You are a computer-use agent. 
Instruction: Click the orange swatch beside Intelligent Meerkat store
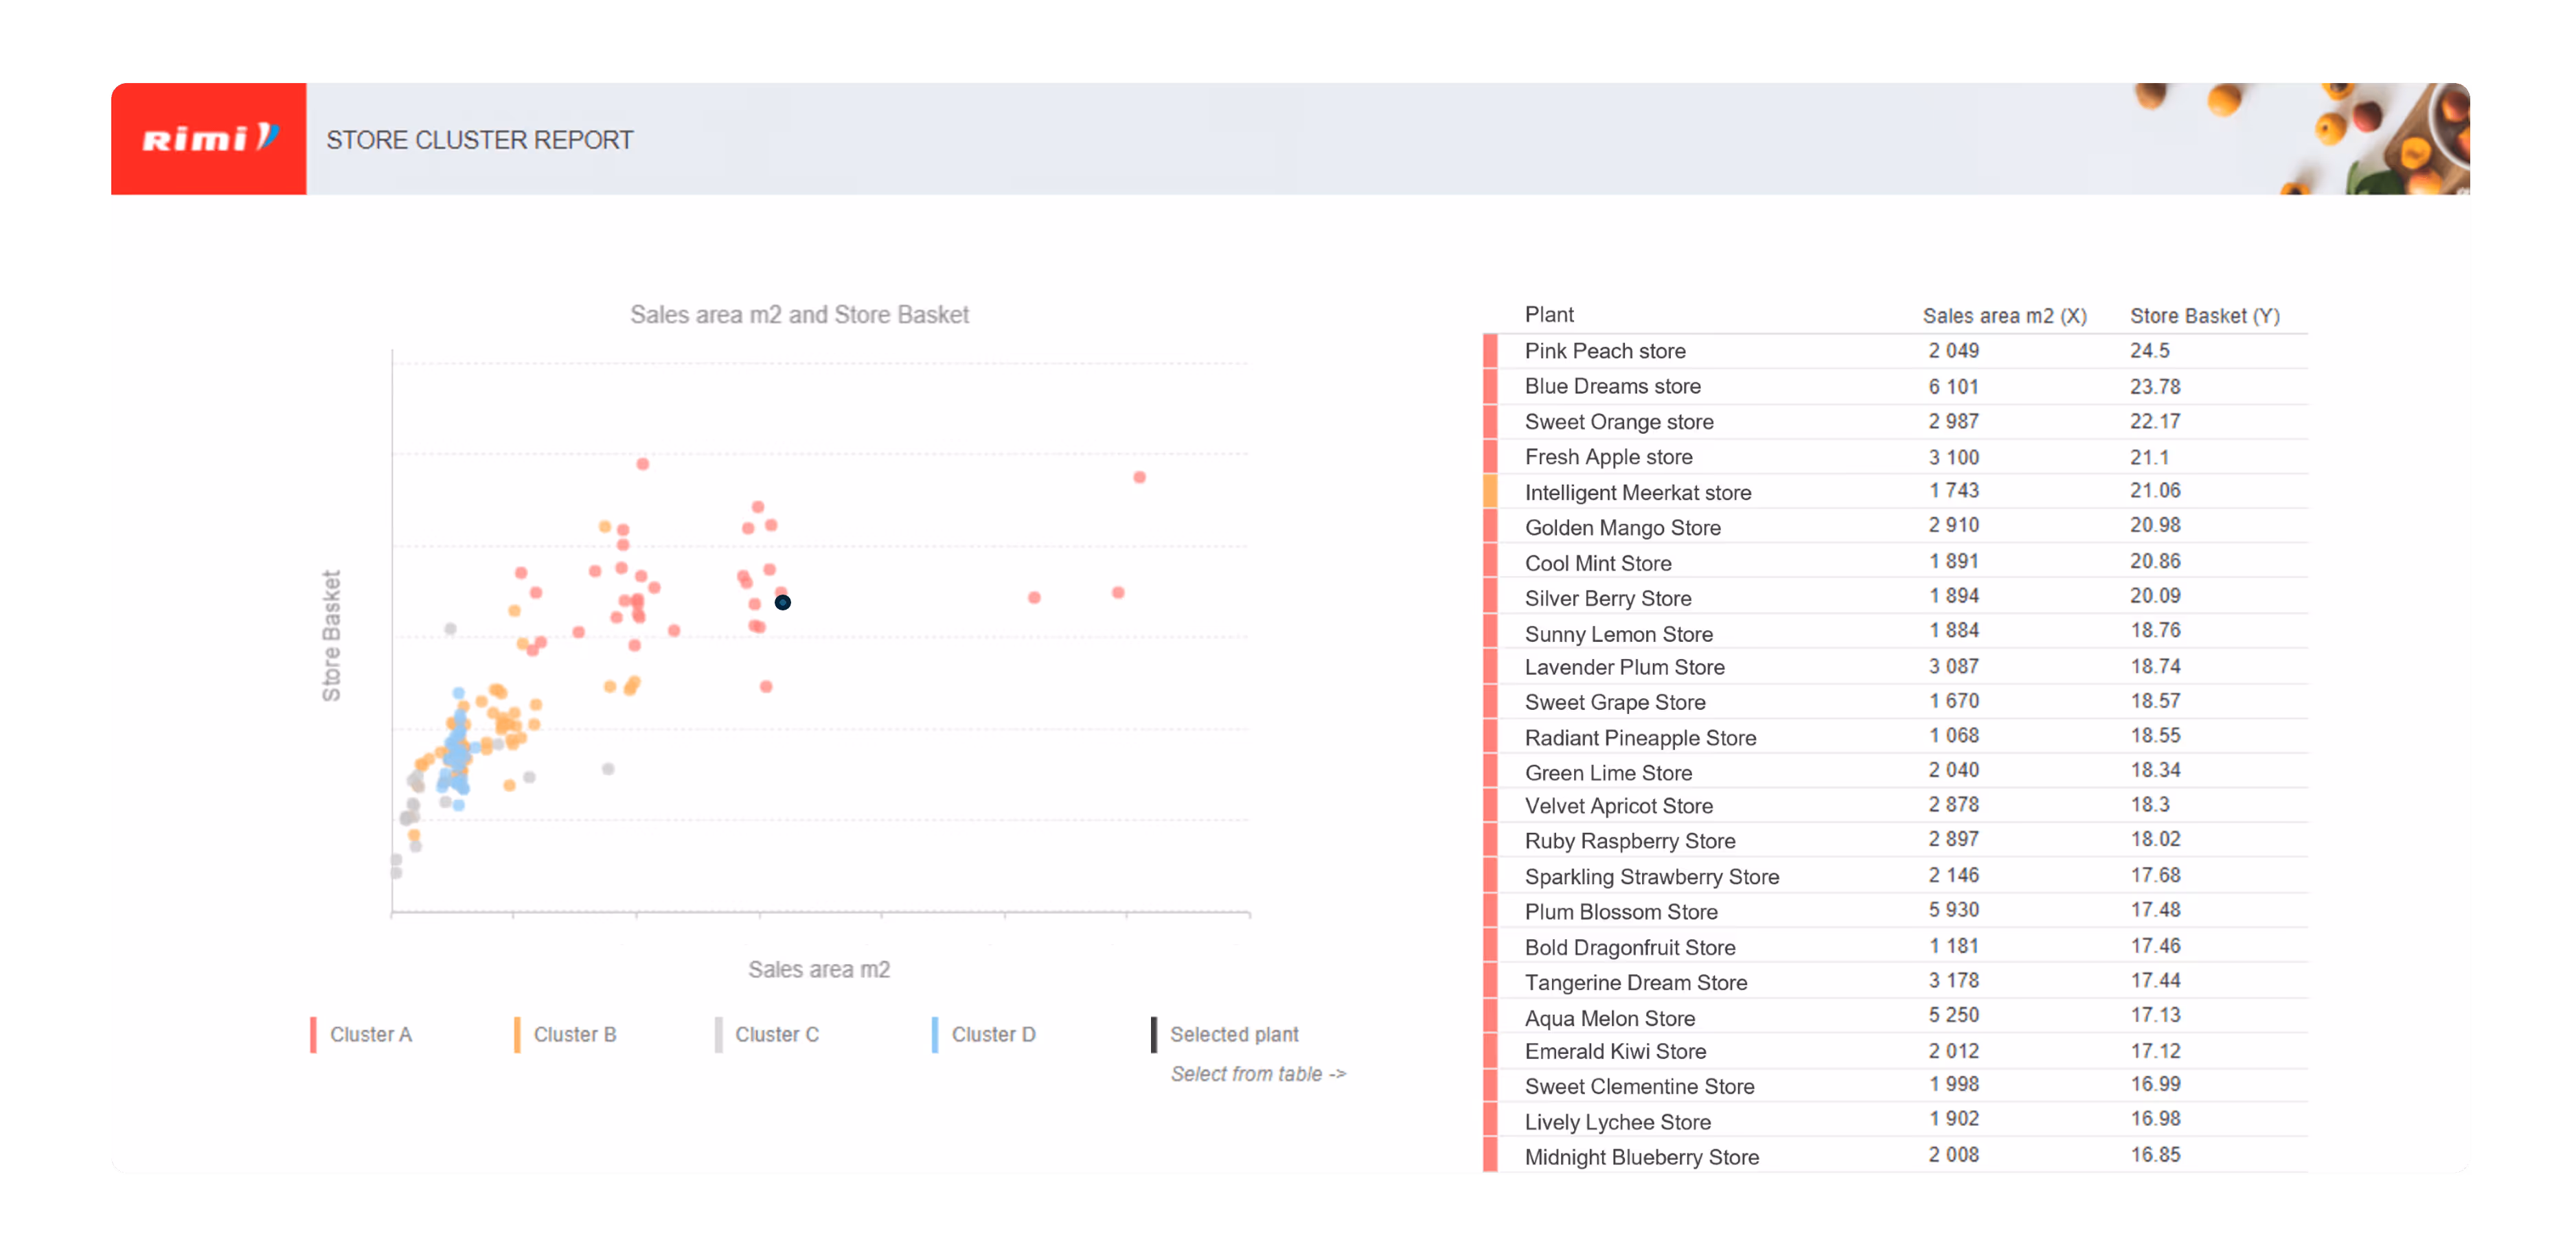1490,491
